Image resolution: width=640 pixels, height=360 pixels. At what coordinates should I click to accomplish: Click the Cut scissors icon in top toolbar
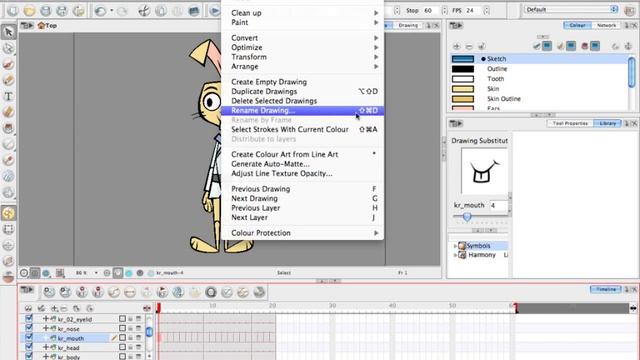coord(144,11)
